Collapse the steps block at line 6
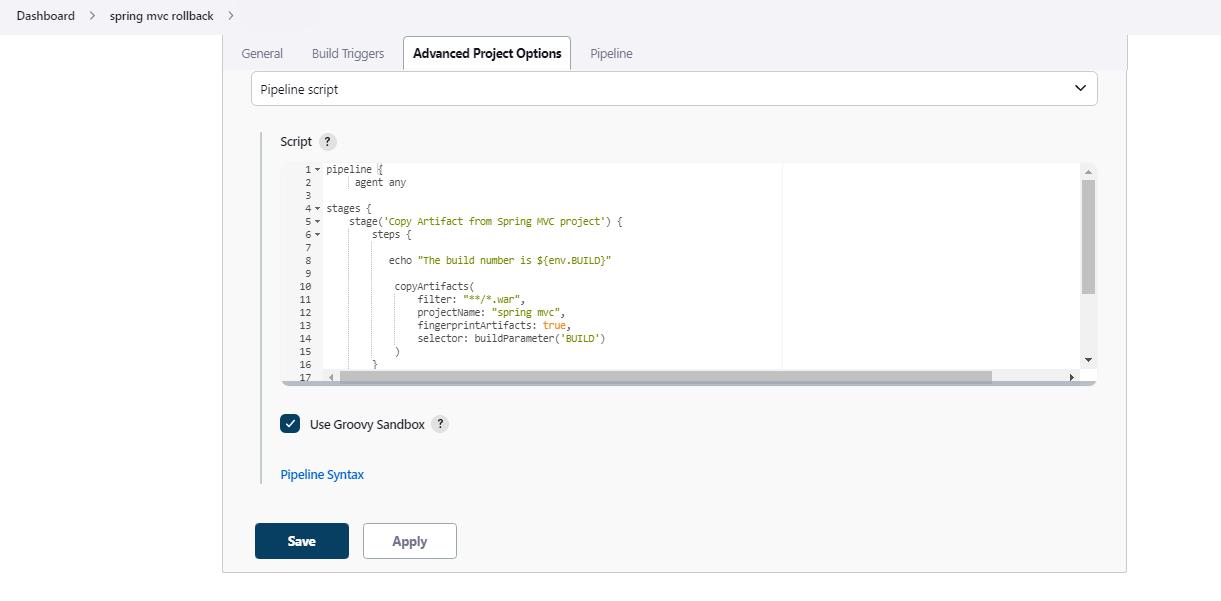The image size is (1221, 601). point(318,235)
